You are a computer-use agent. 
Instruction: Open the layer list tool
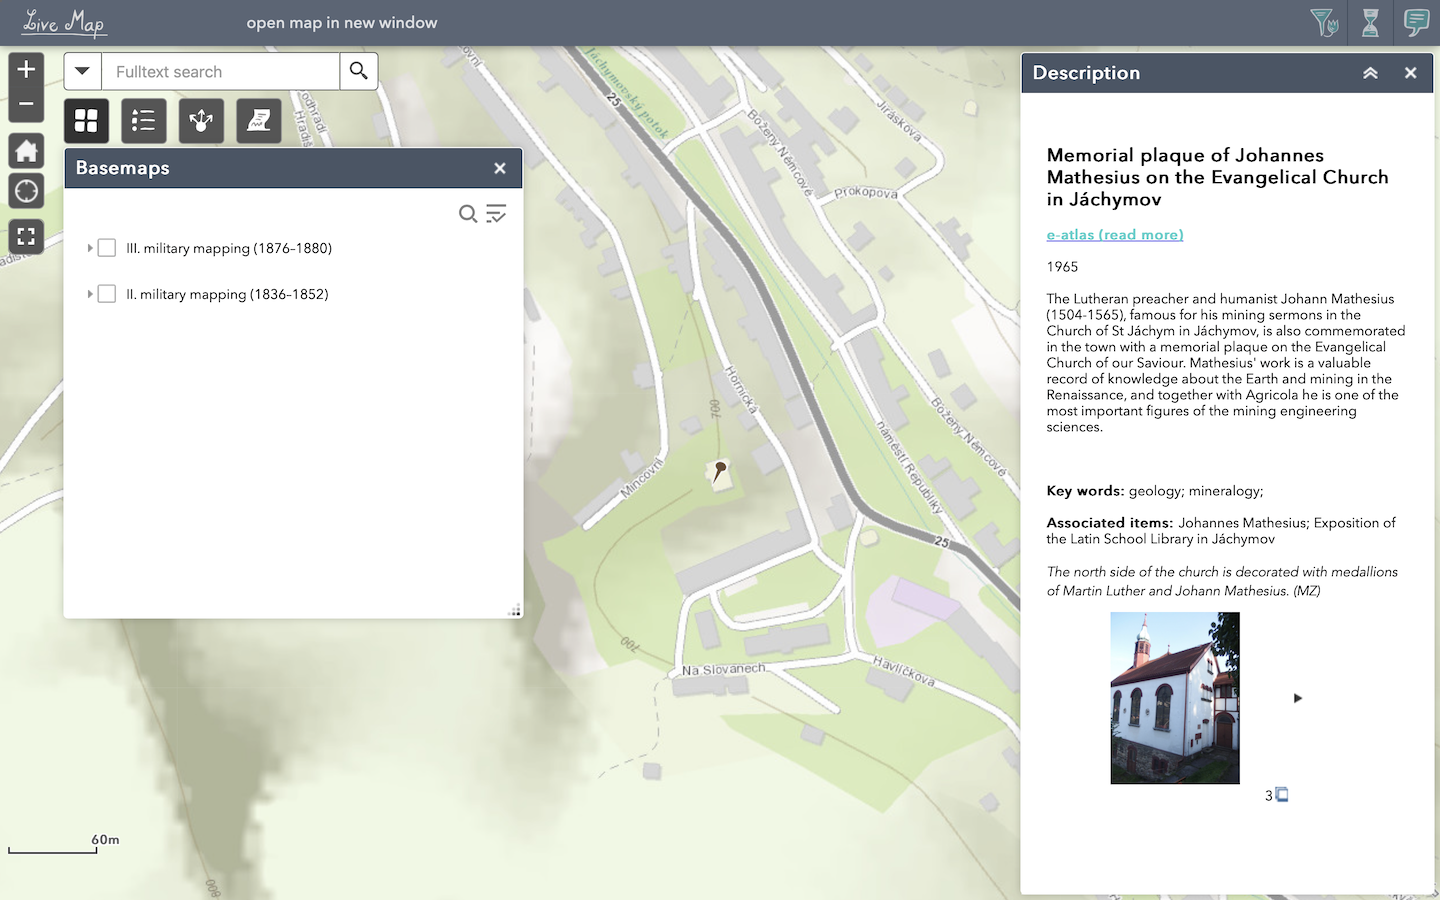tap(143, 121)
